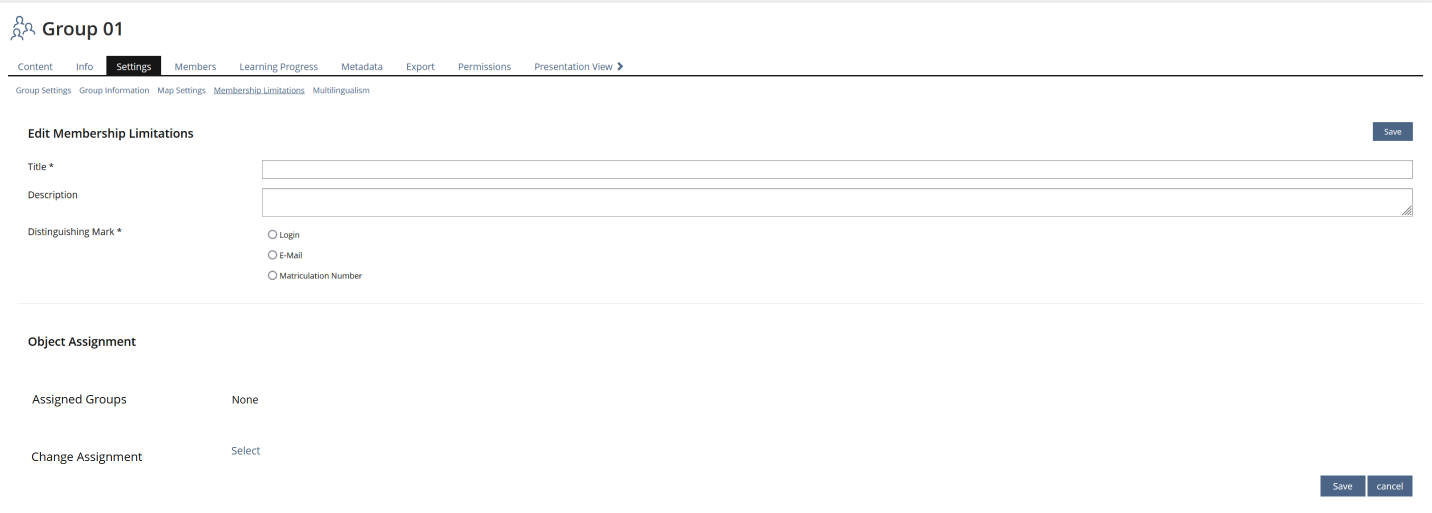Switch to the Info tab

pos(85,67)
